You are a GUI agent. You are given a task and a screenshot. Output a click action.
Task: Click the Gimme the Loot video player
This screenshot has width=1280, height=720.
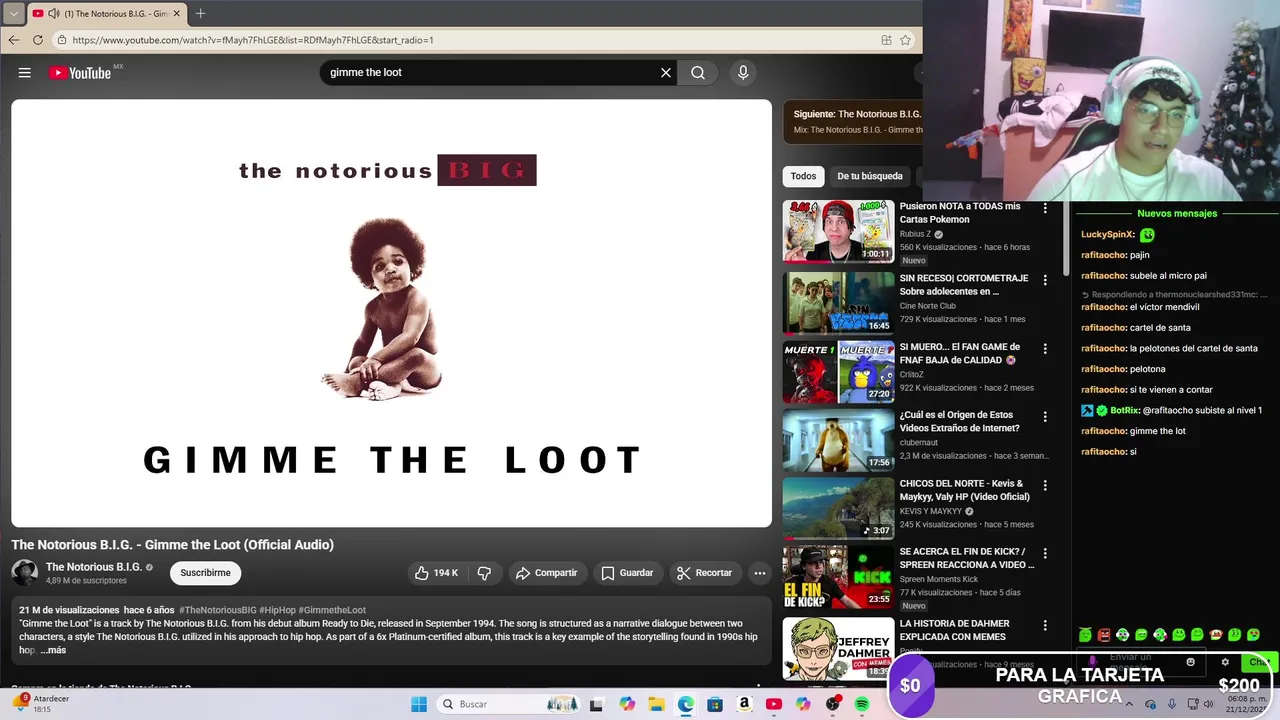[391, 313]
